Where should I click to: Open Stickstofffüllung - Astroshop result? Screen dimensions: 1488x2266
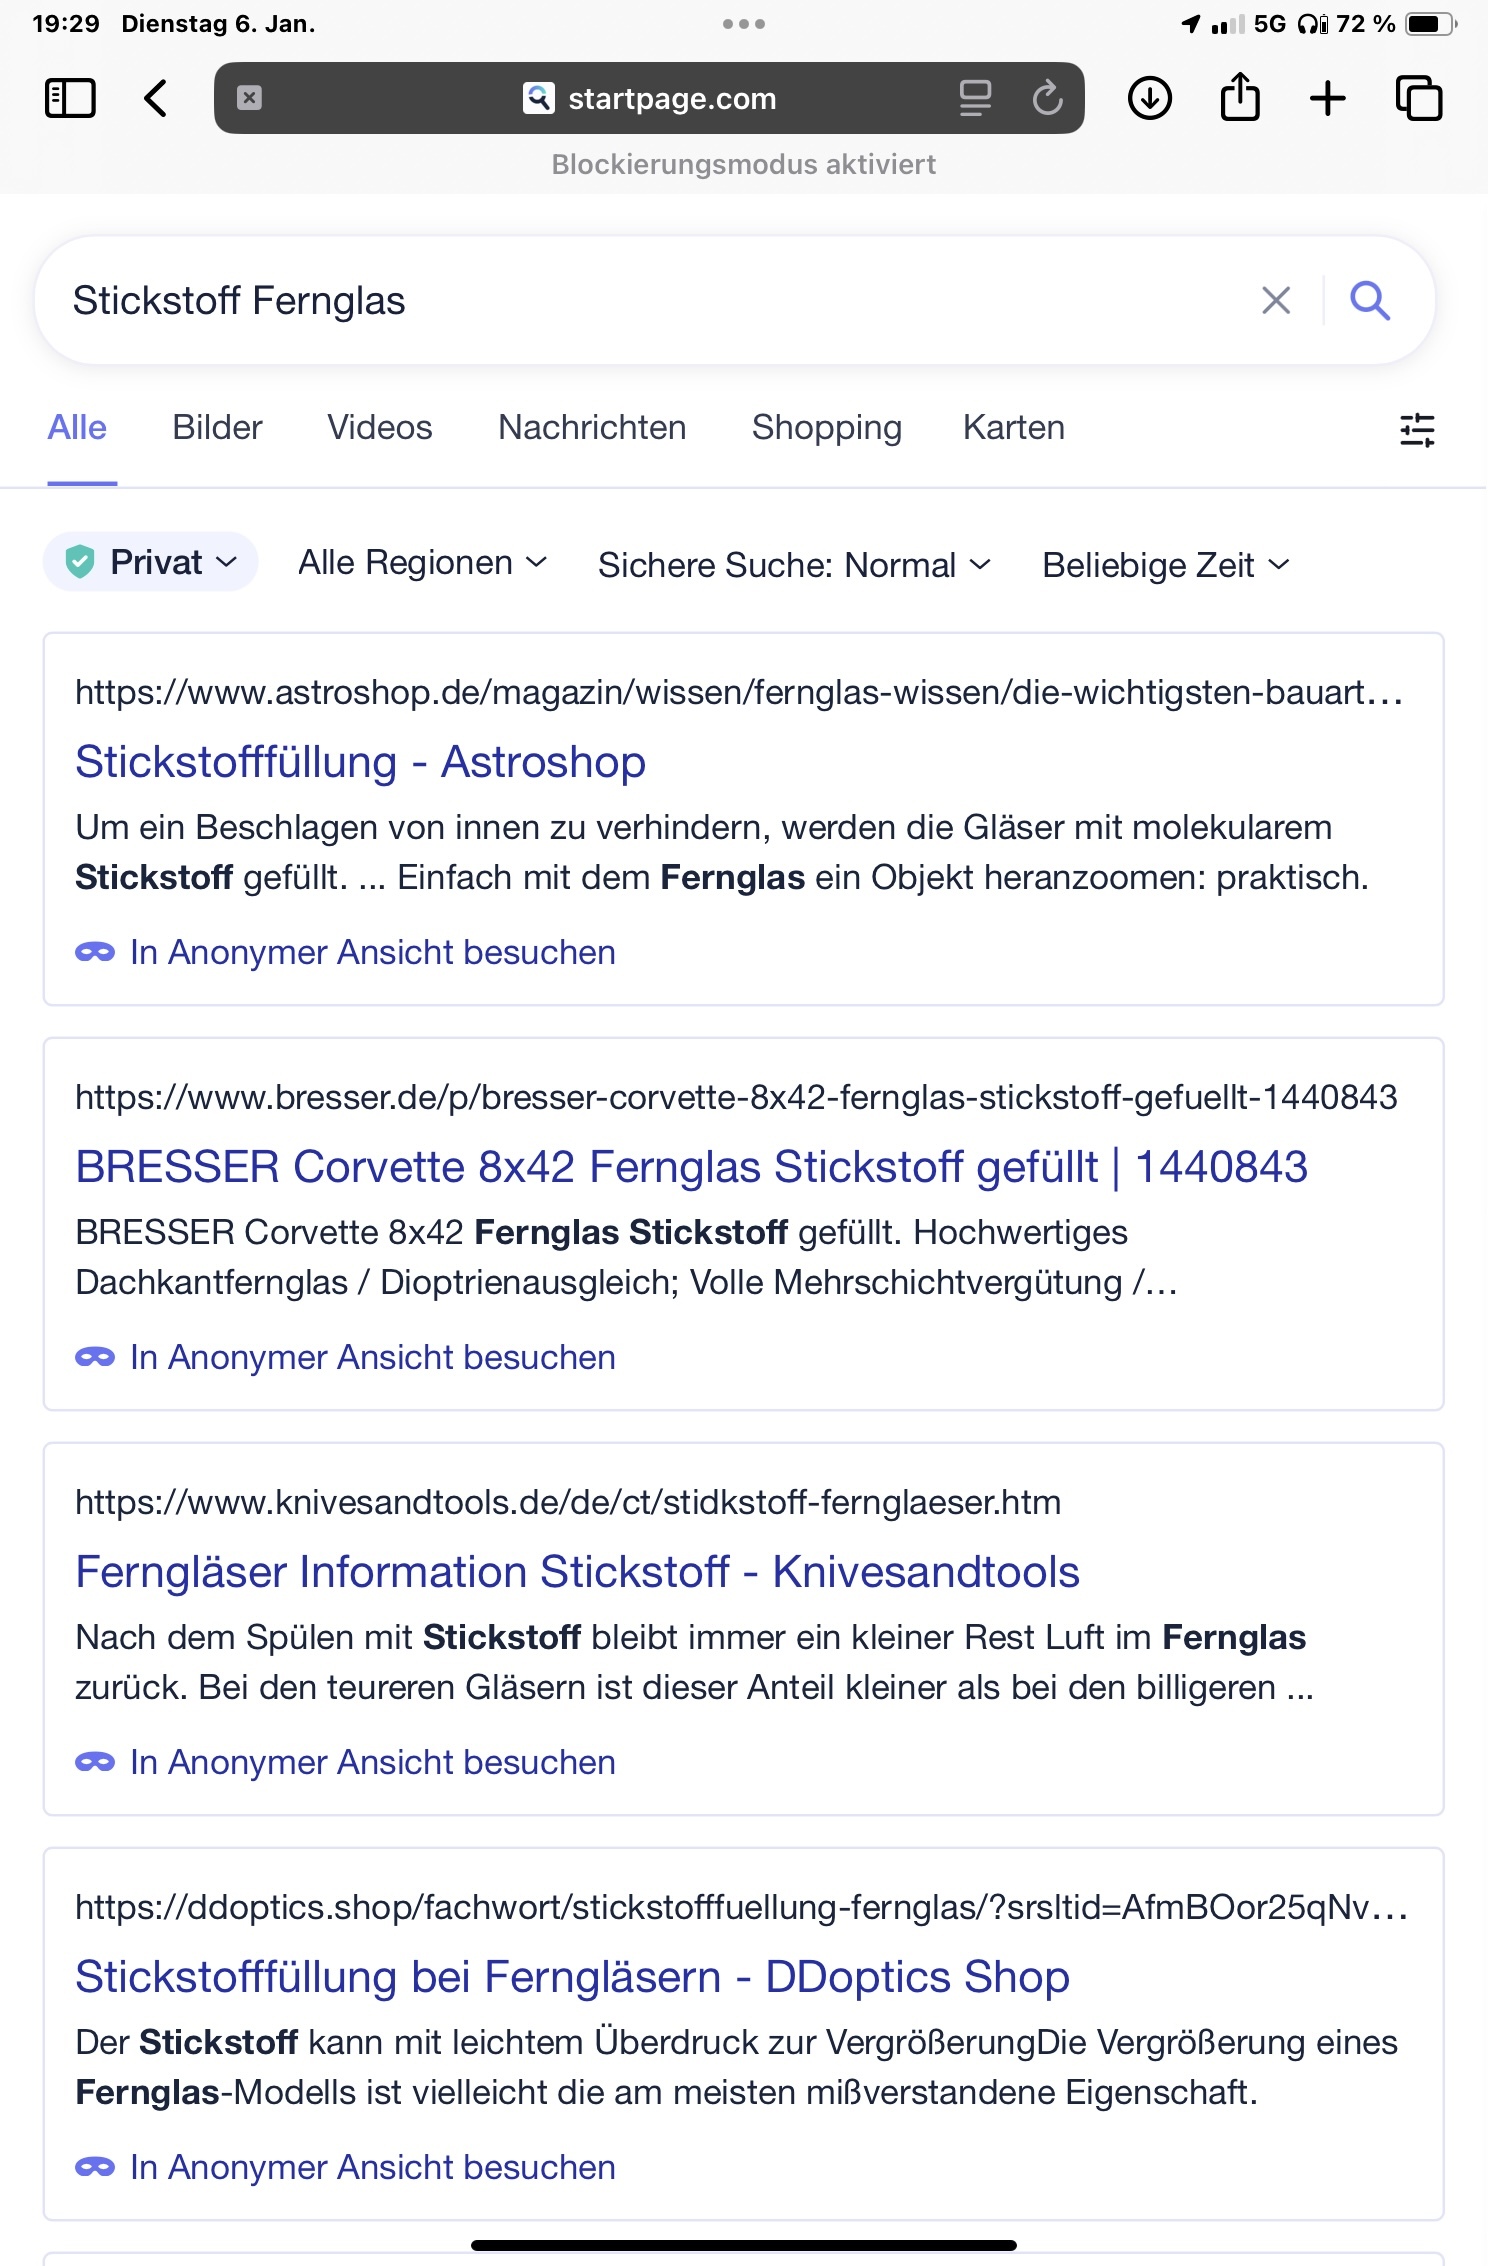360,762
